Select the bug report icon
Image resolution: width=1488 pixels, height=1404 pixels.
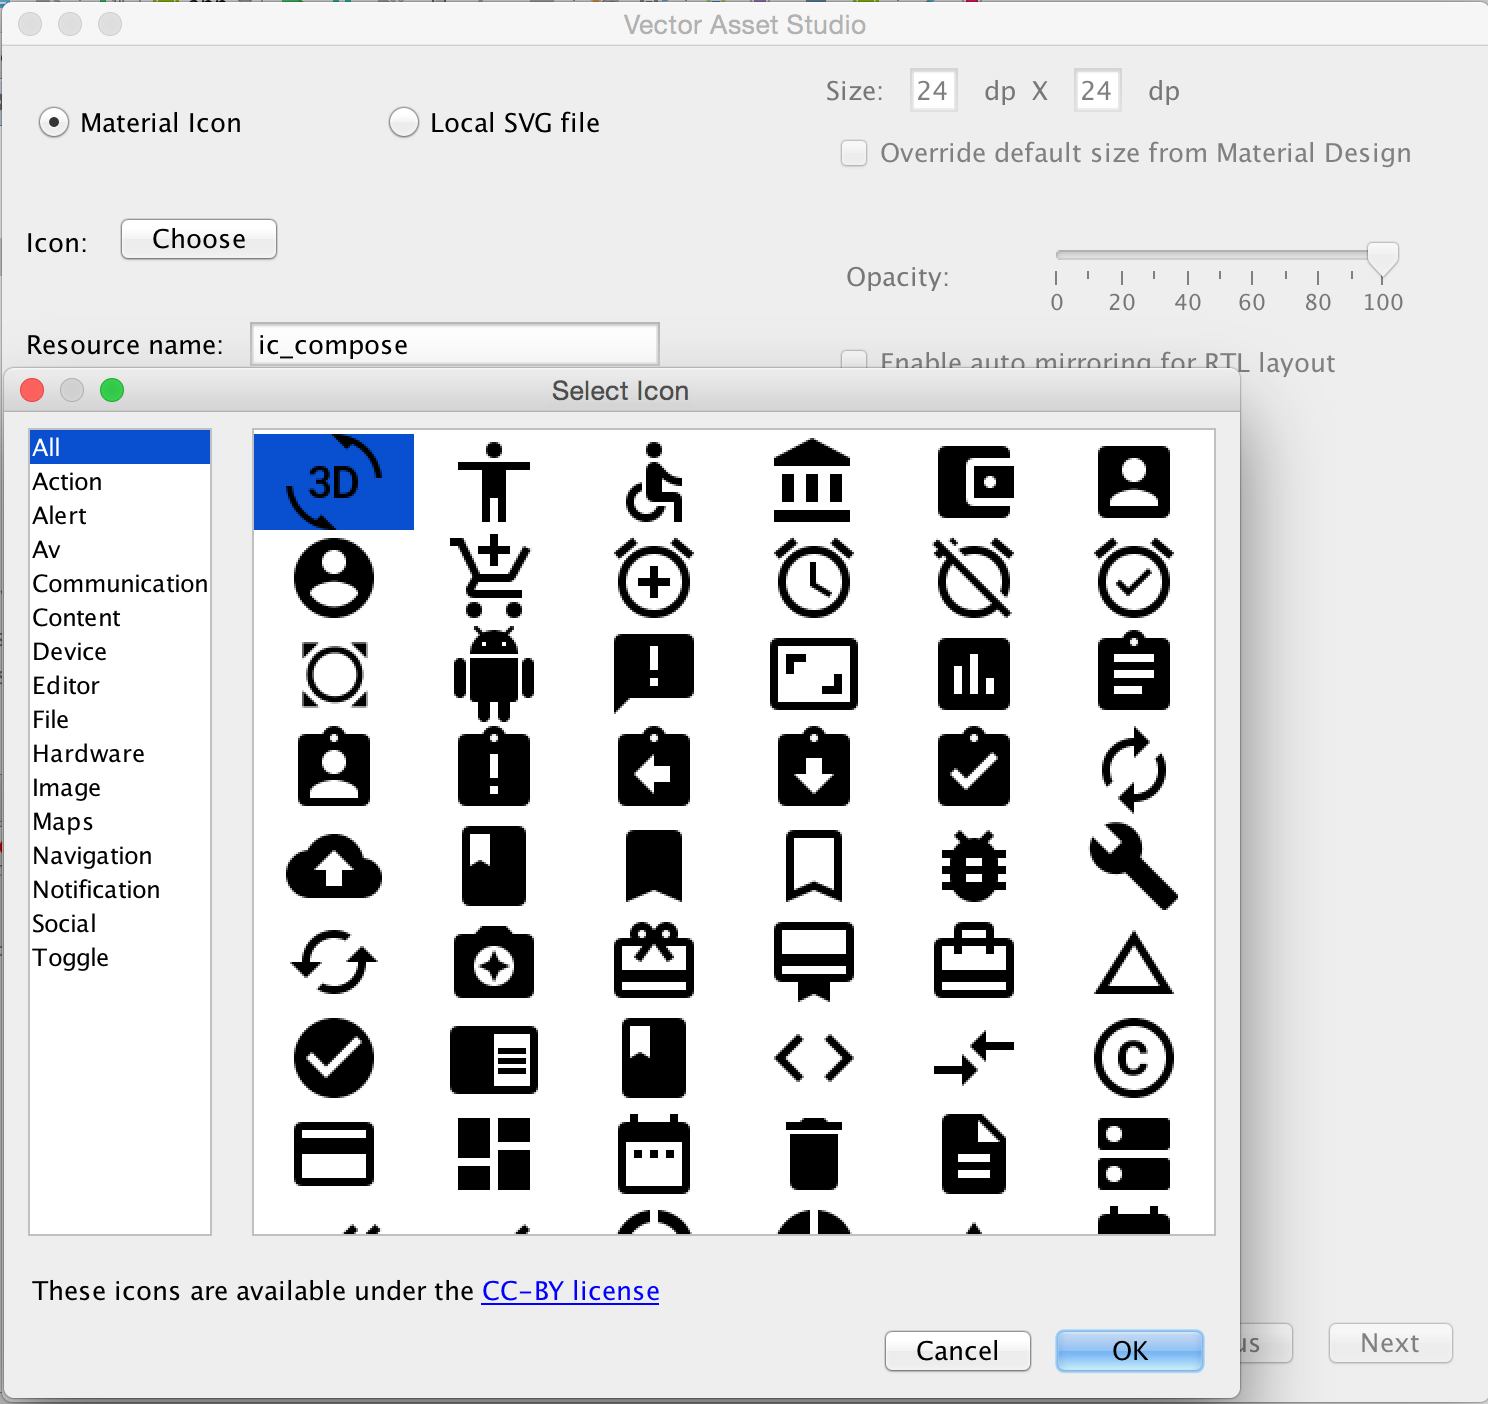click(x=973, y=867)
